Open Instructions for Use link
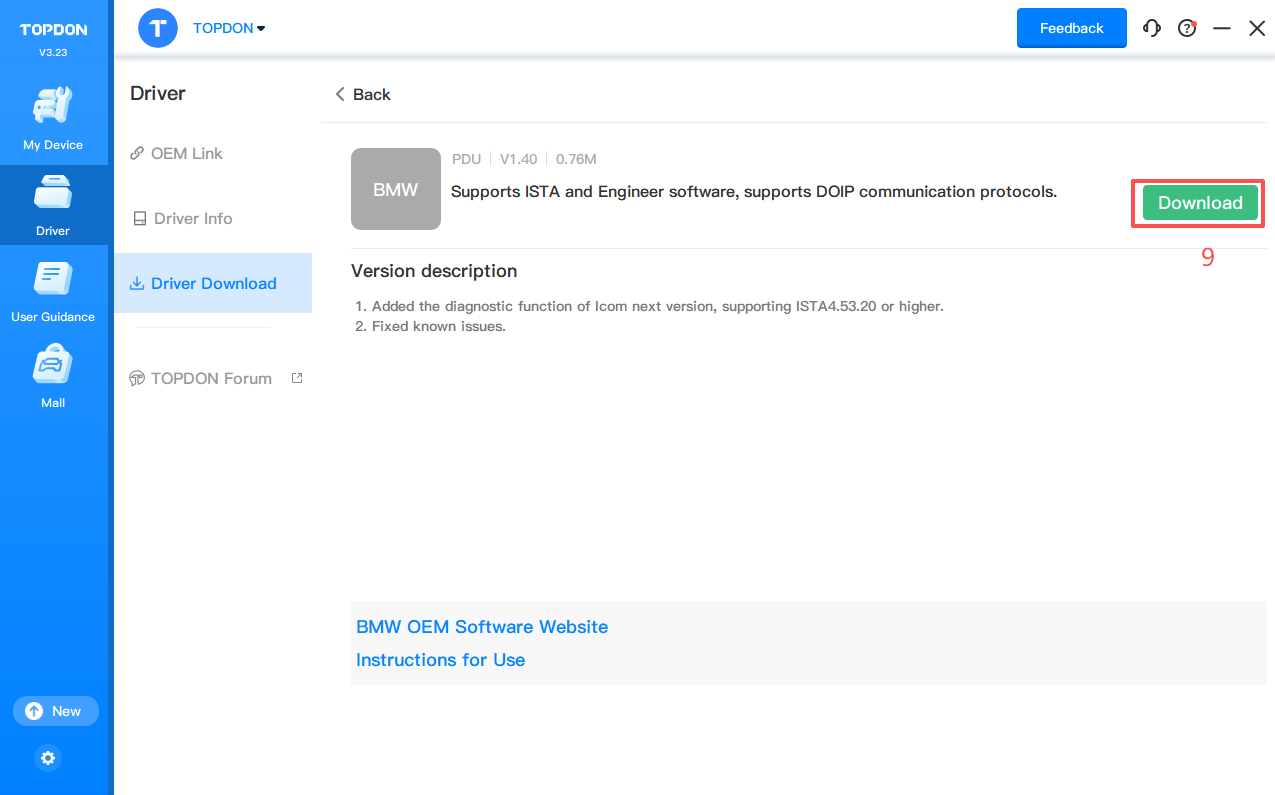Screen dimensions: 1275x795 pyautogui.click(x=440, y=660)
